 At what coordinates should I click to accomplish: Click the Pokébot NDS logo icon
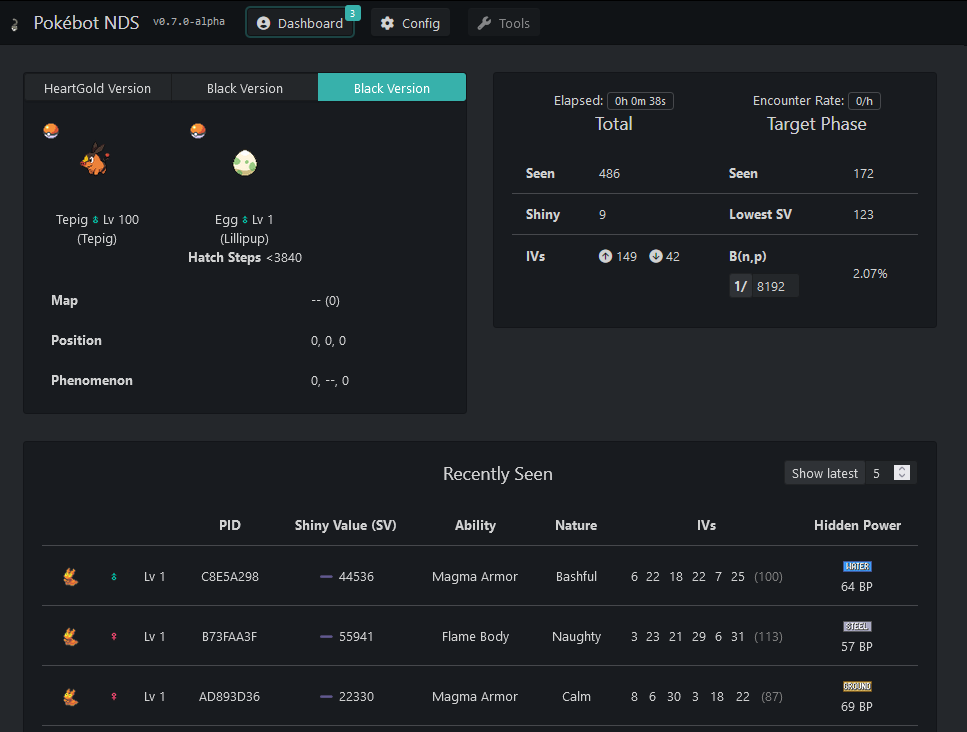pos(15,25)
